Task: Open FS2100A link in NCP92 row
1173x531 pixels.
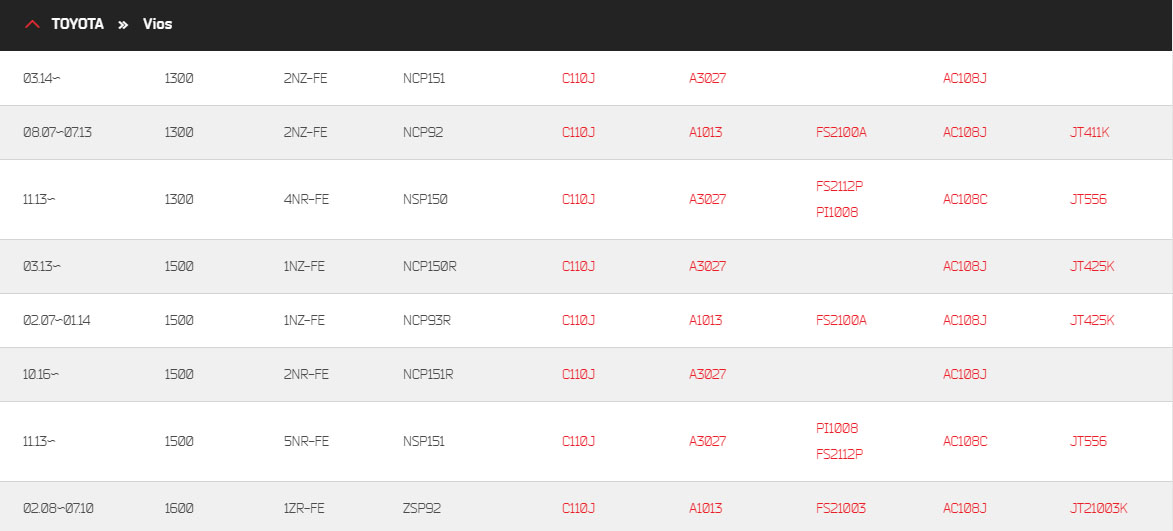Action: click(x=842, y=132)
